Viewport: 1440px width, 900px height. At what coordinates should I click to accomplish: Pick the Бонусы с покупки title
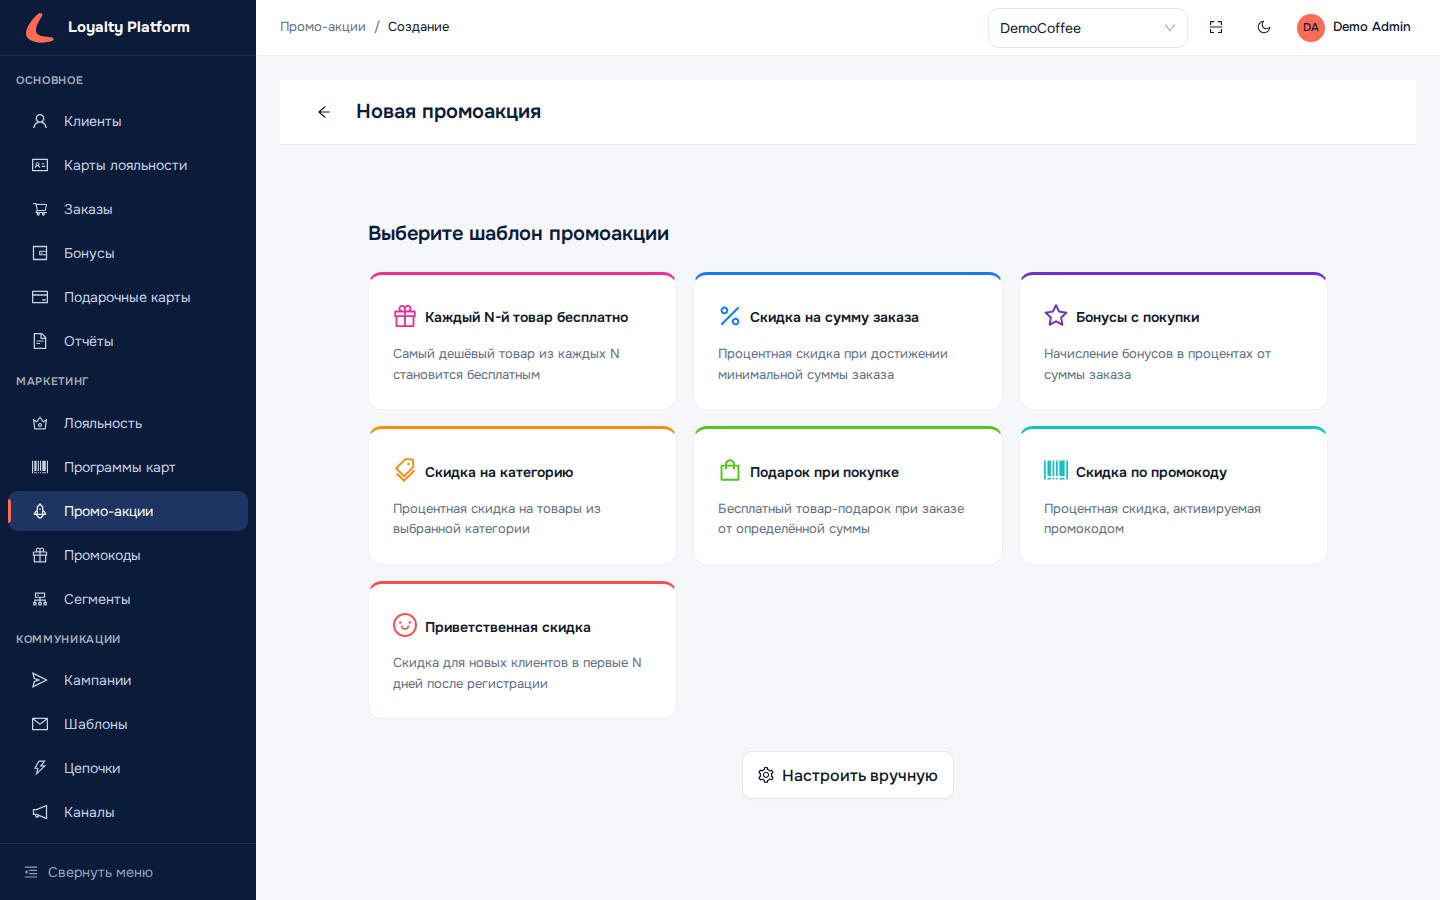point(1137,317)
